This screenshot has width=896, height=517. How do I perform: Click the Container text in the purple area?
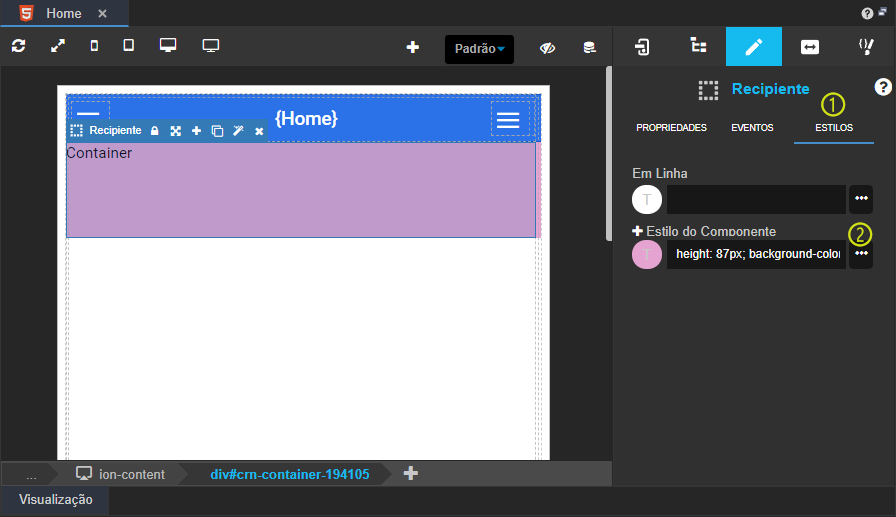pos(99,153)
